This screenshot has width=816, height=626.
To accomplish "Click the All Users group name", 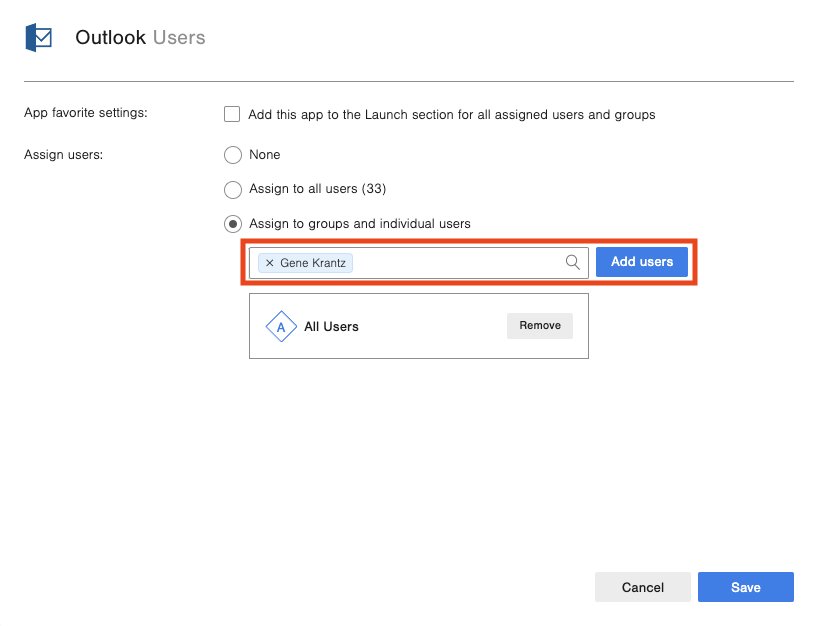I will pos(331,327).
